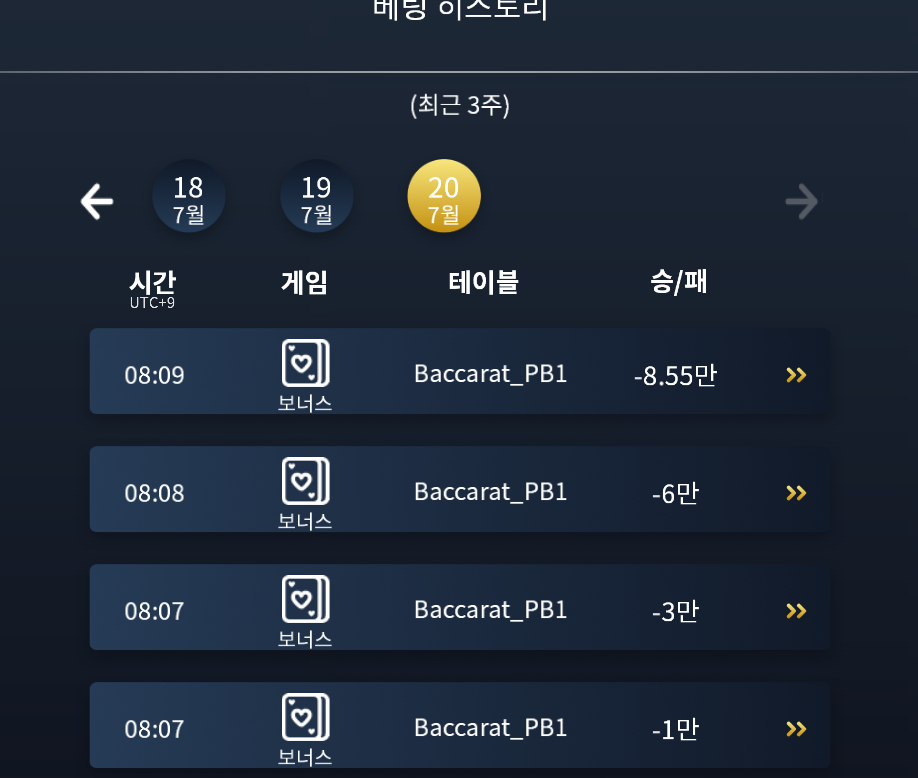Expand details arrow for -3만 bet
Screen dimensions: 918x778
tap(796, 611)
